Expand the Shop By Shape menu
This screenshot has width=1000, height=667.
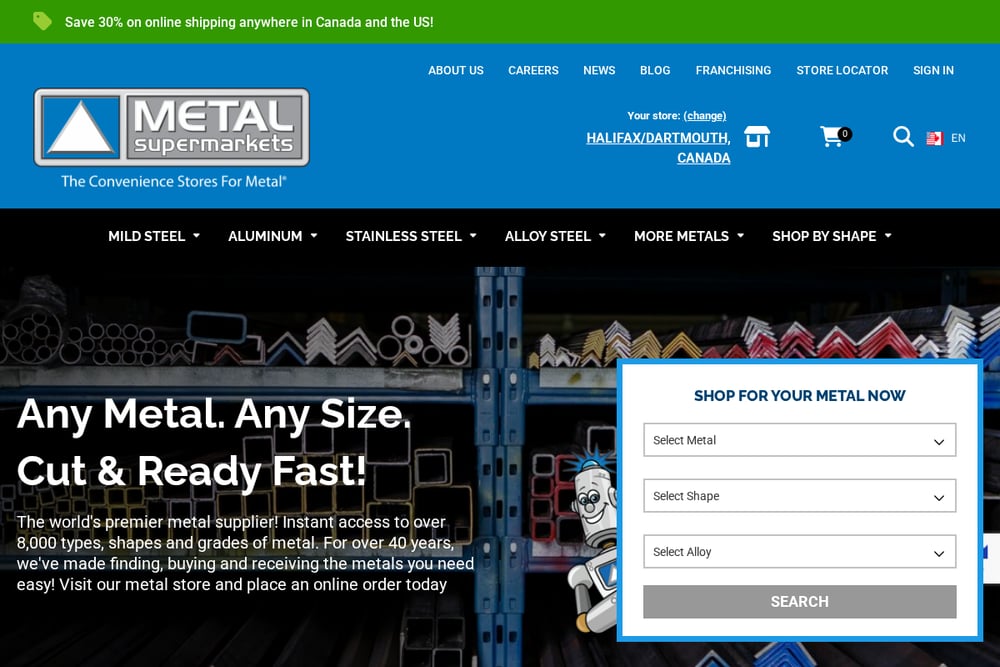pyautogui.click(x=832, y=236)
